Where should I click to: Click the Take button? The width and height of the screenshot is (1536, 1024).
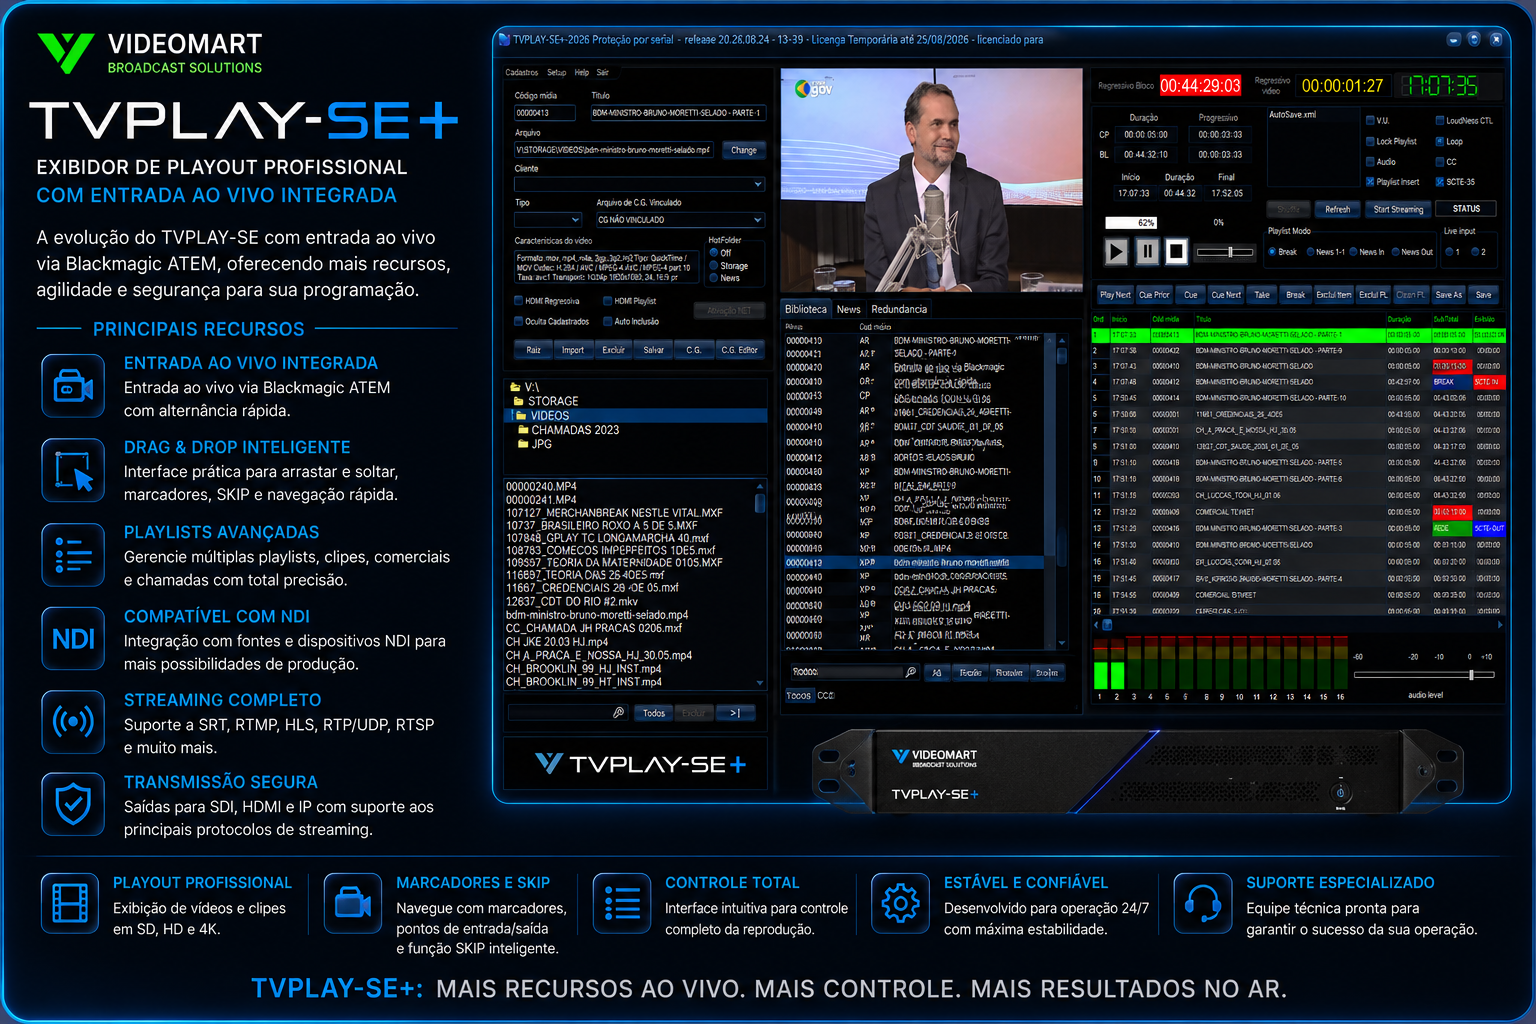(x=1262, y=295)
